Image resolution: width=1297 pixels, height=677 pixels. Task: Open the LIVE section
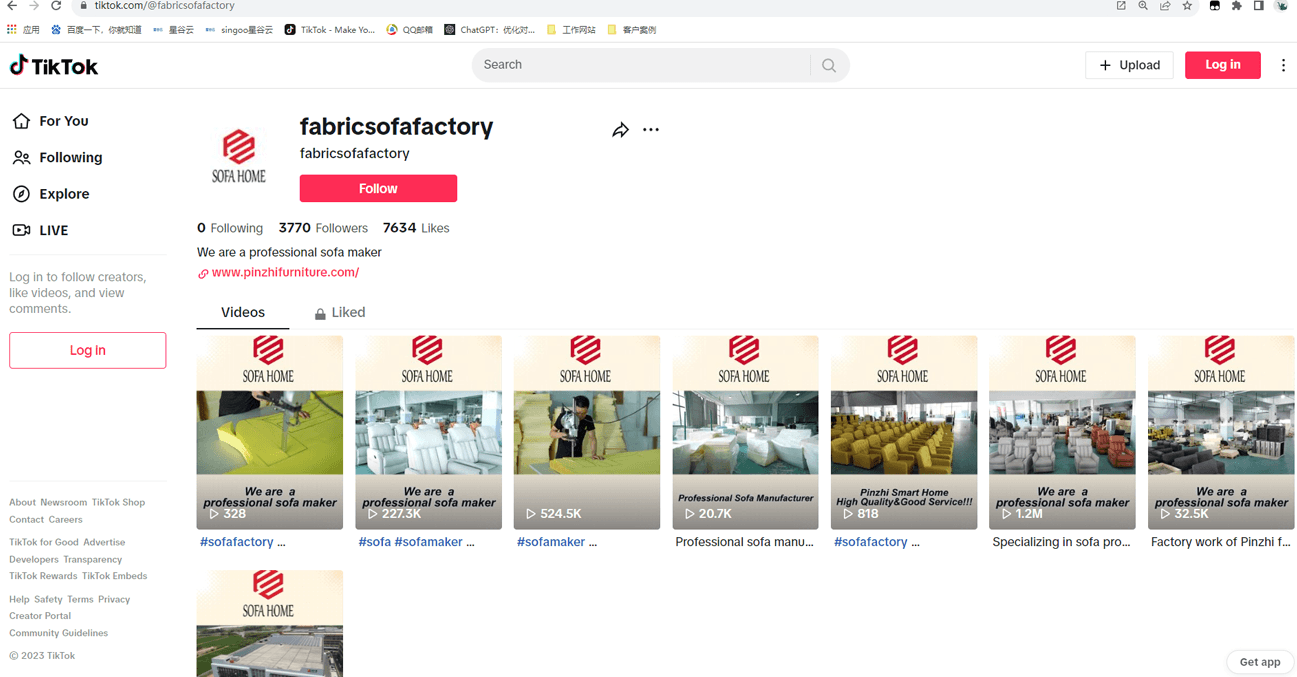tap(41, 230)
